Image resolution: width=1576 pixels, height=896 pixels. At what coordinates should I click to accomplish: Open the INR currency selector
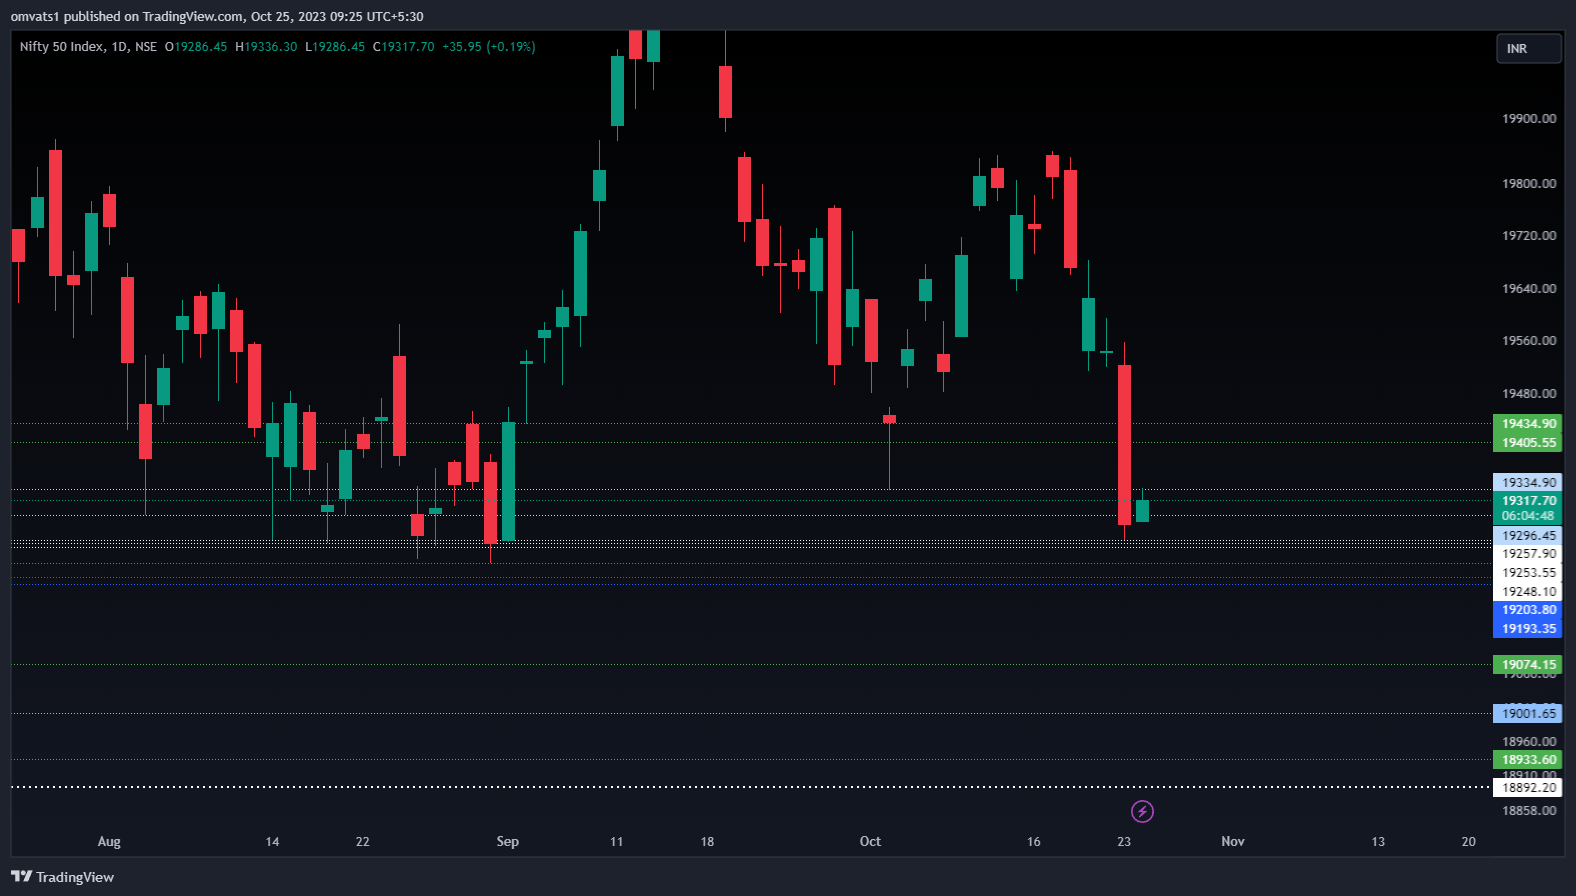click(x=1528, y=49)
